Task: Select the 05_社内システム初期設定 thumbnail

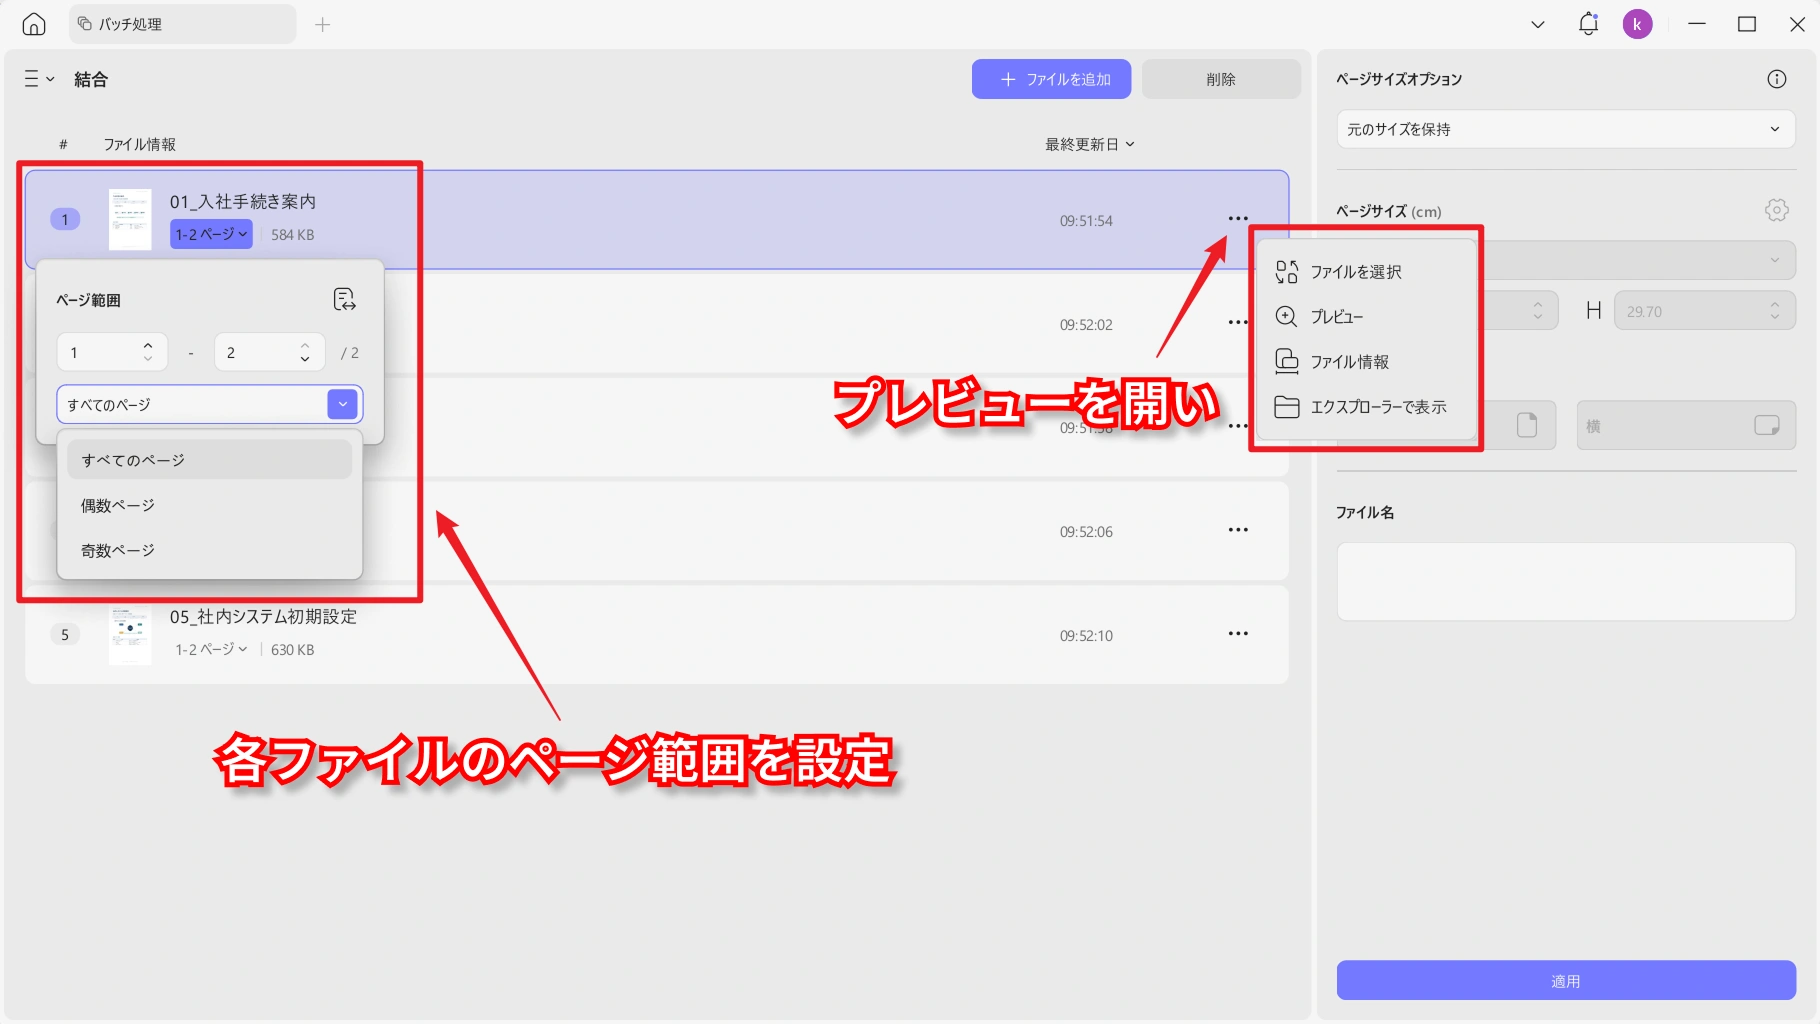Action: [x=130, y=634]
